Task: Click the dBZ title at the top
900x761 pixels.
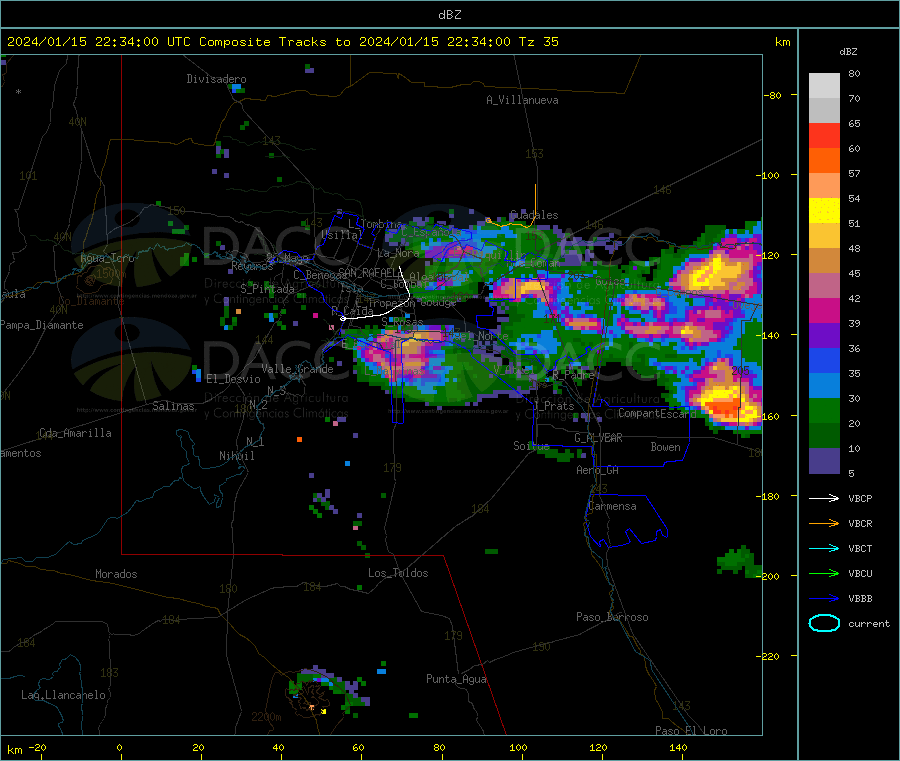Action: tap(449, 15)
